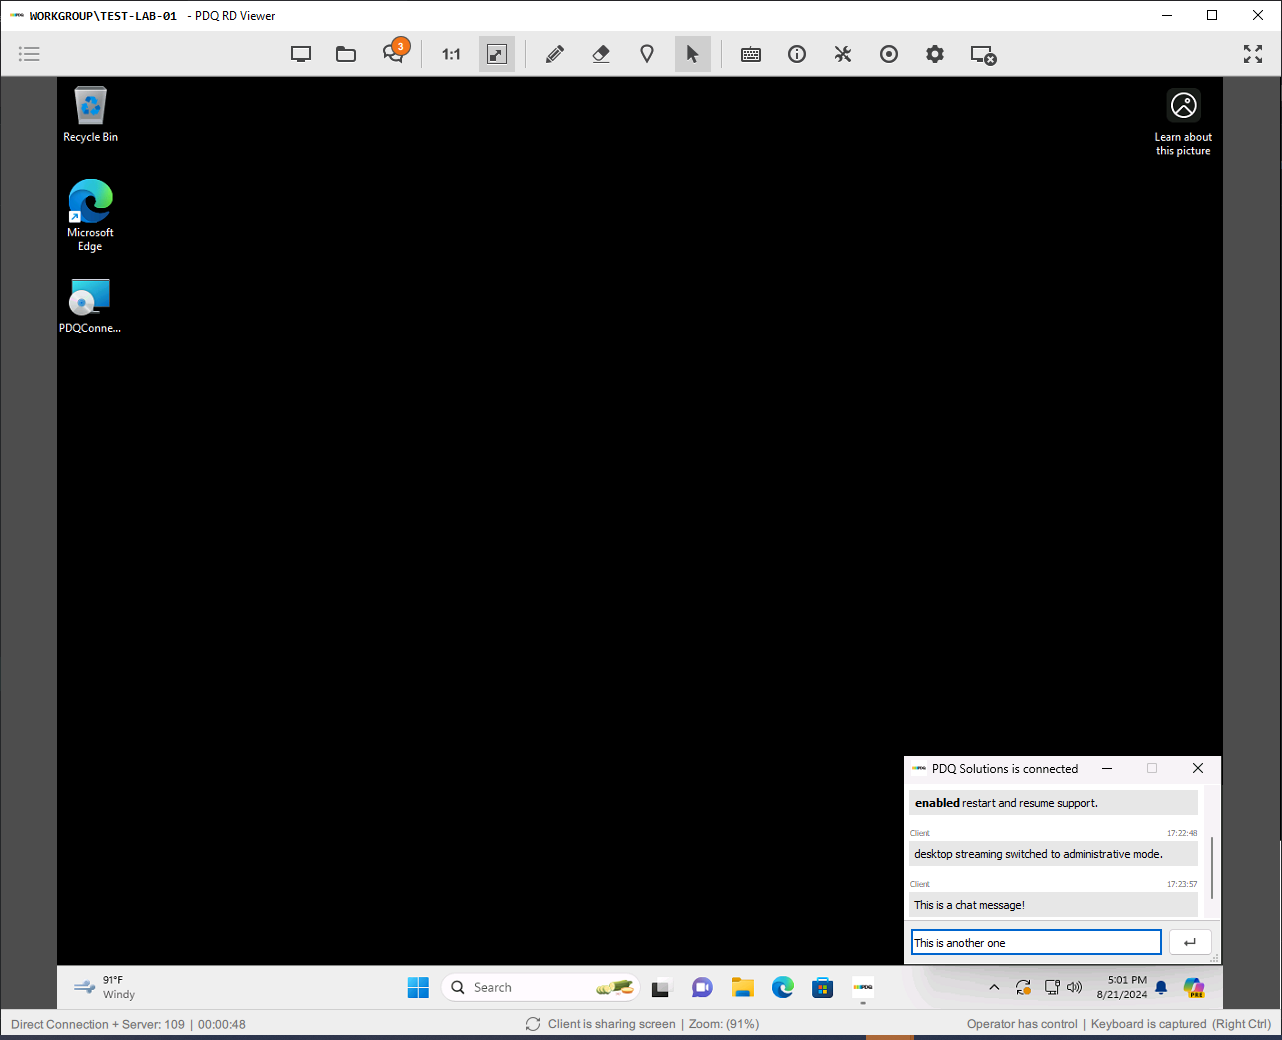Viewport: 1282px width, 1040px height.
Task: Open the remote Windows Start menu
Action: pyautogui.click(x=418, y=987)
